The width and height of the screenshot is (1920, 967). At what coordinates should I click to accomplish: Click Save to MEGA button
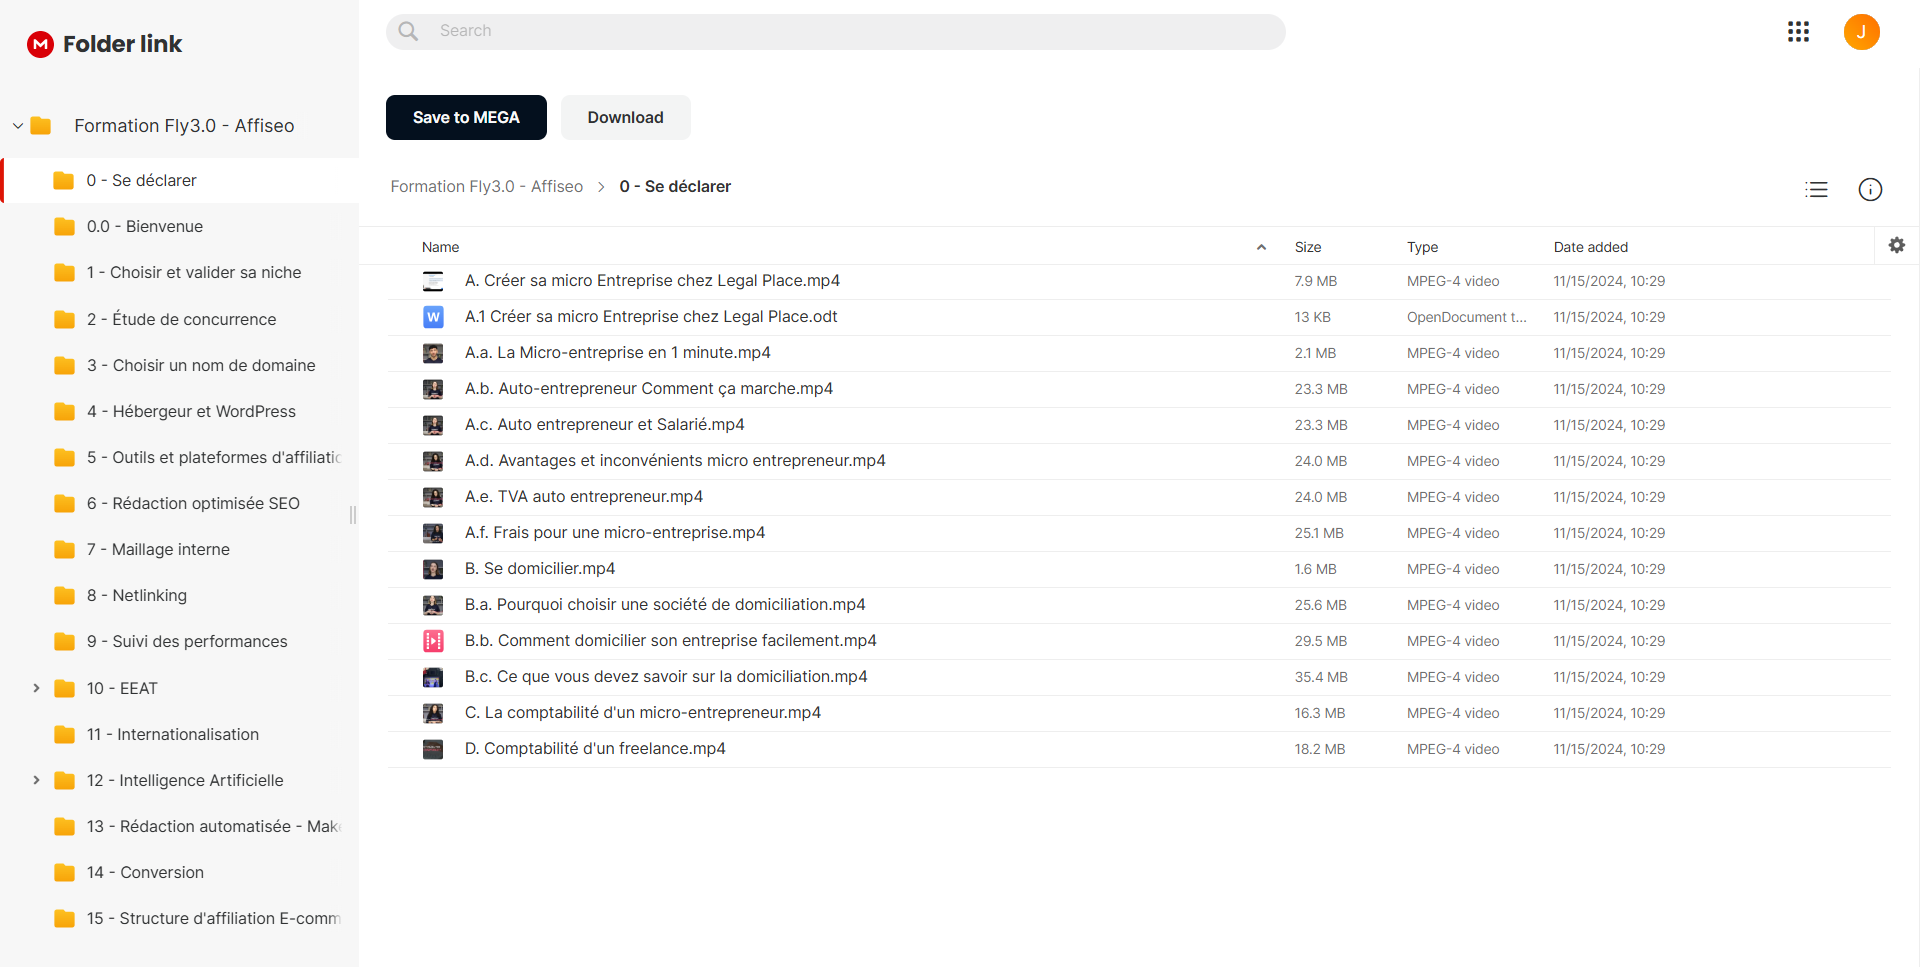[466, 118]
